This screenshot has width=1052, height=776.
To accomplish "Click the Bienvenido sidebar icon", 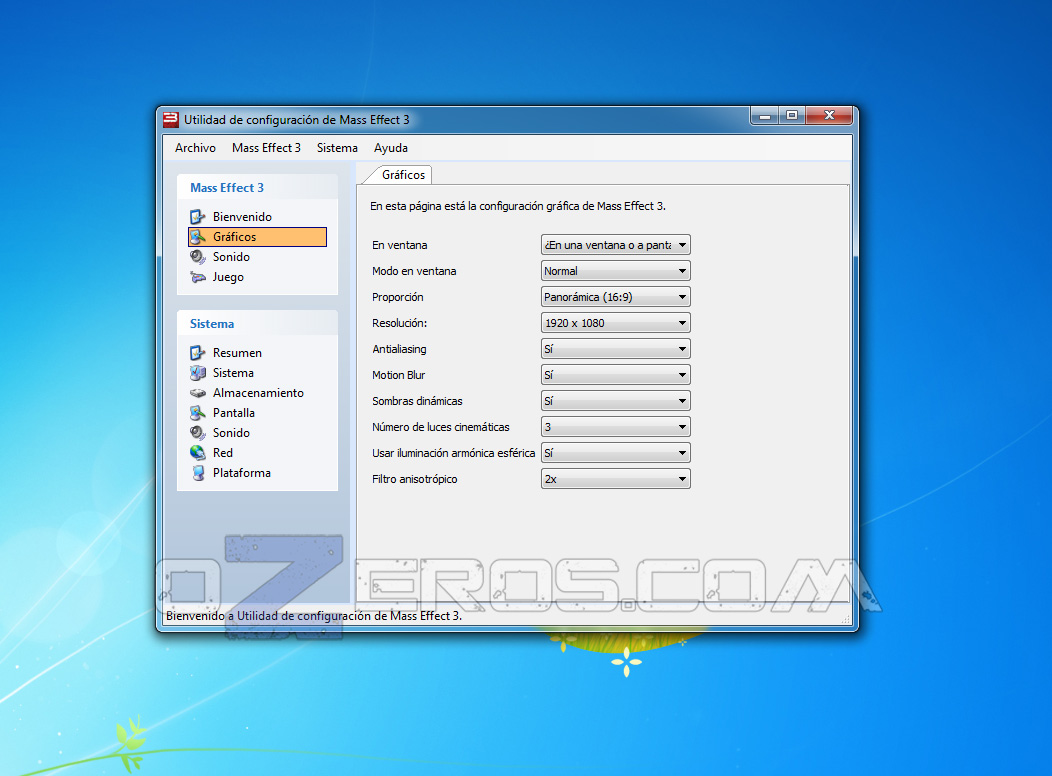I will [197, 217].
